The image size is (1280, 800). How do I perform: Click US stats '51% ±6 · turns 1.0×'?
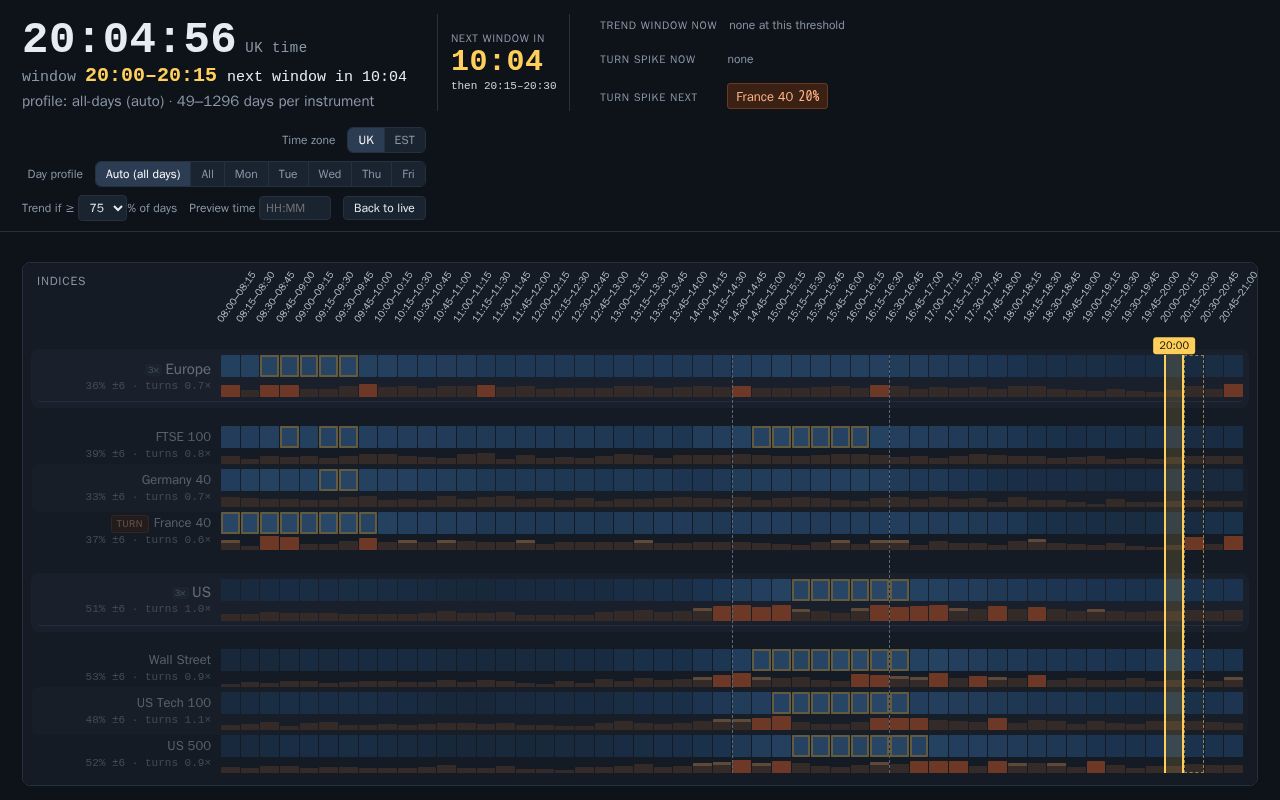[148, 609]
